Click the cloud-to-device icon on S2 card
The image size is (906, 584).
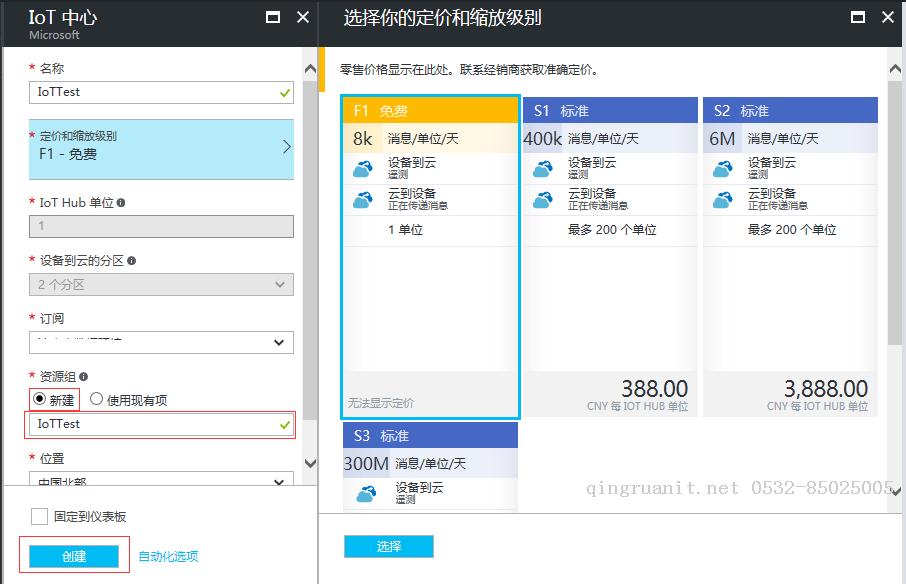tap(722, 199)
